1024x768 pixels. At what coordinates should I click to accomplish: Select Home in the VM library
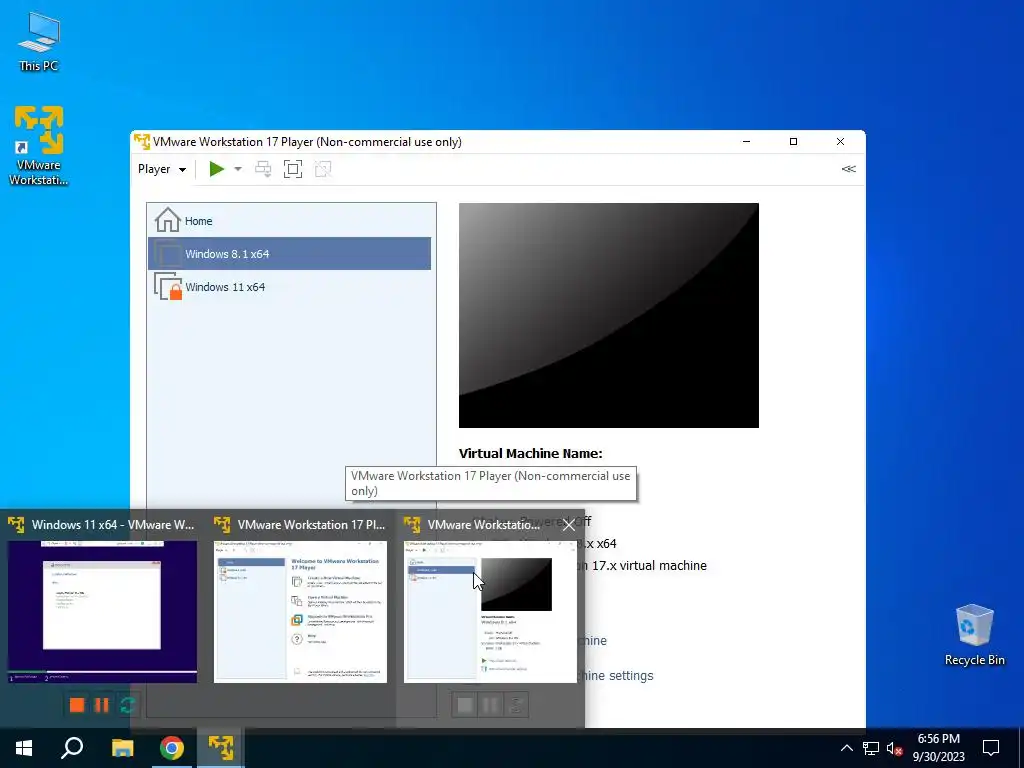click(289, 221)
